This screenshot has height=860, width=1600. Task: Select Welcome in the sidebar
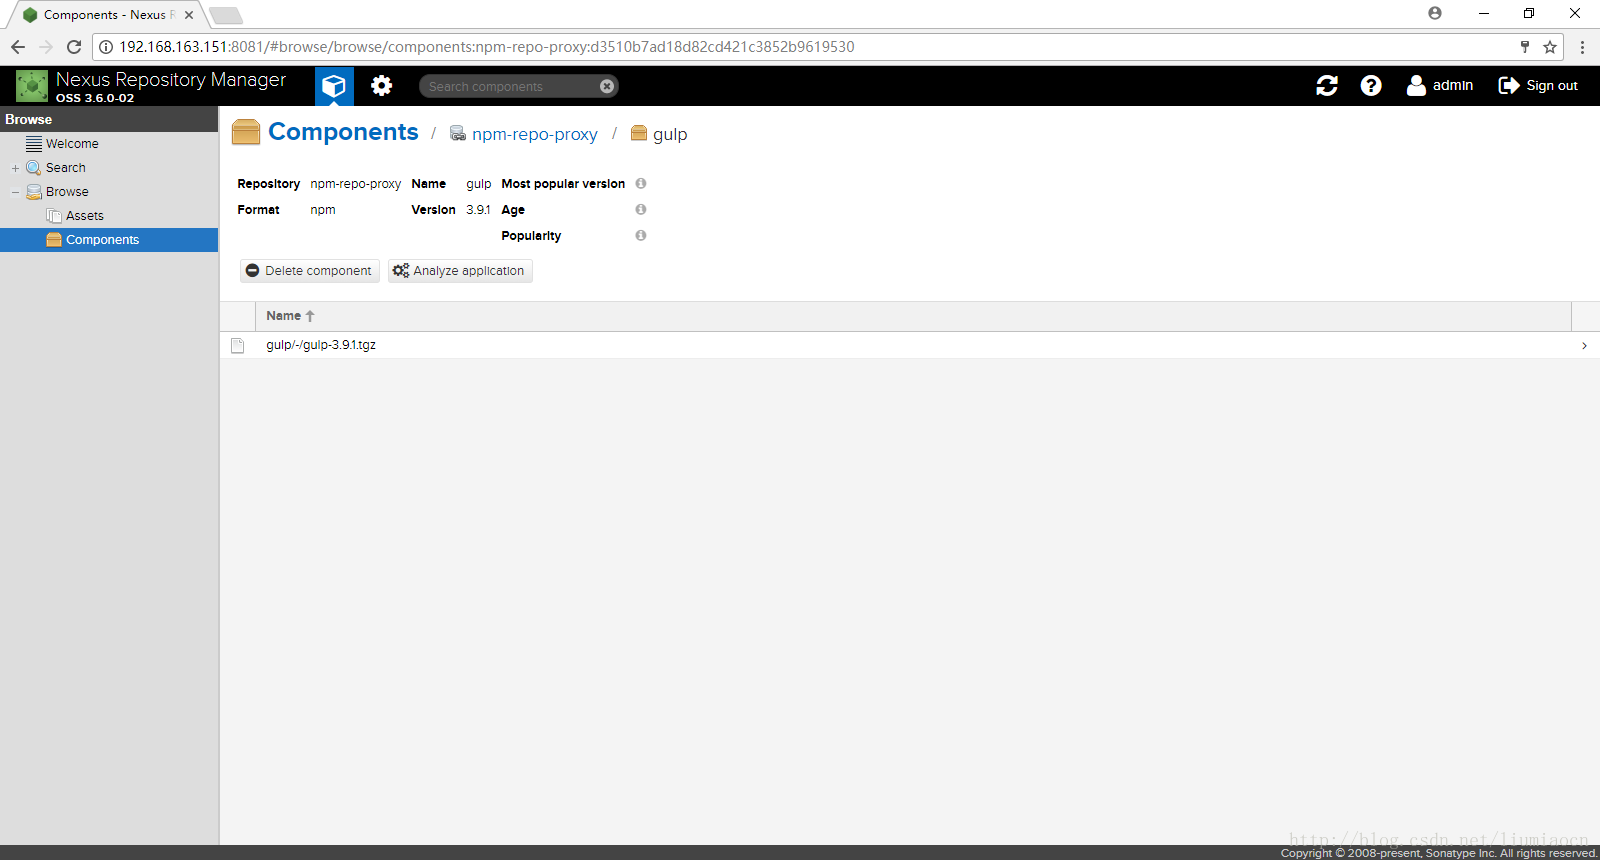(x=72, y=144)
